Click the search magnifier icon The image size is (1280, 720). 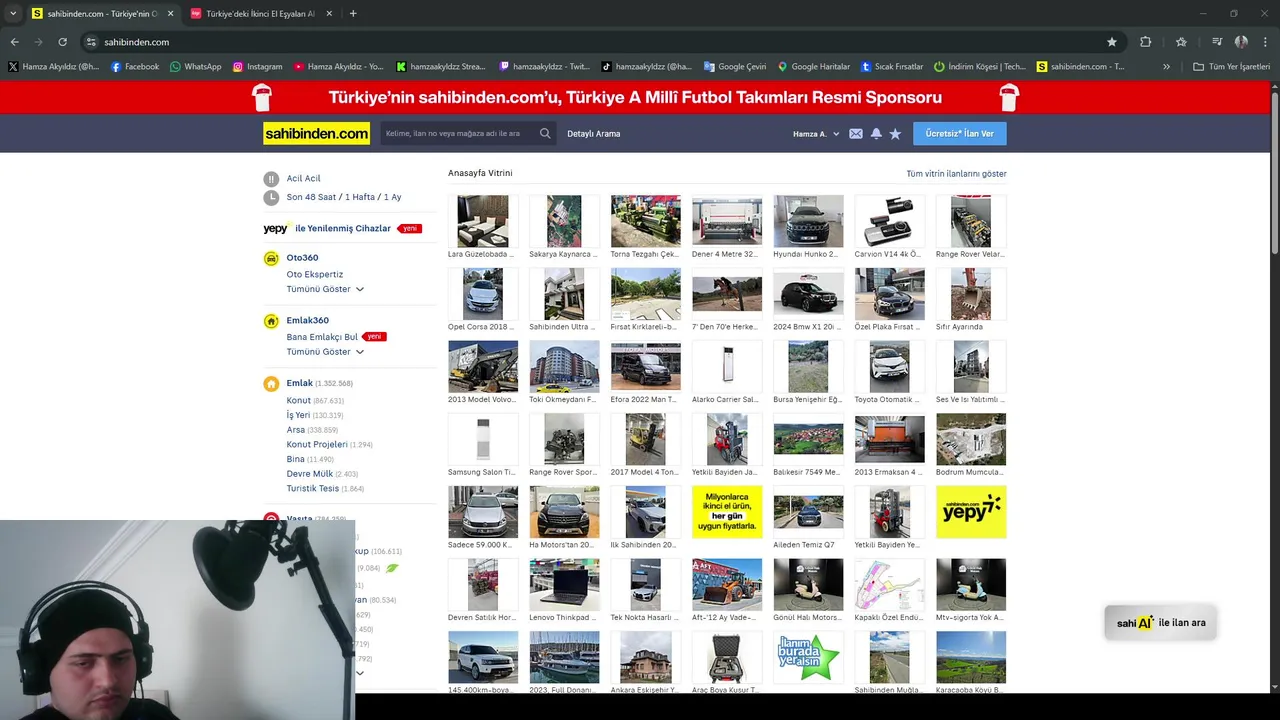click(545, 133)
